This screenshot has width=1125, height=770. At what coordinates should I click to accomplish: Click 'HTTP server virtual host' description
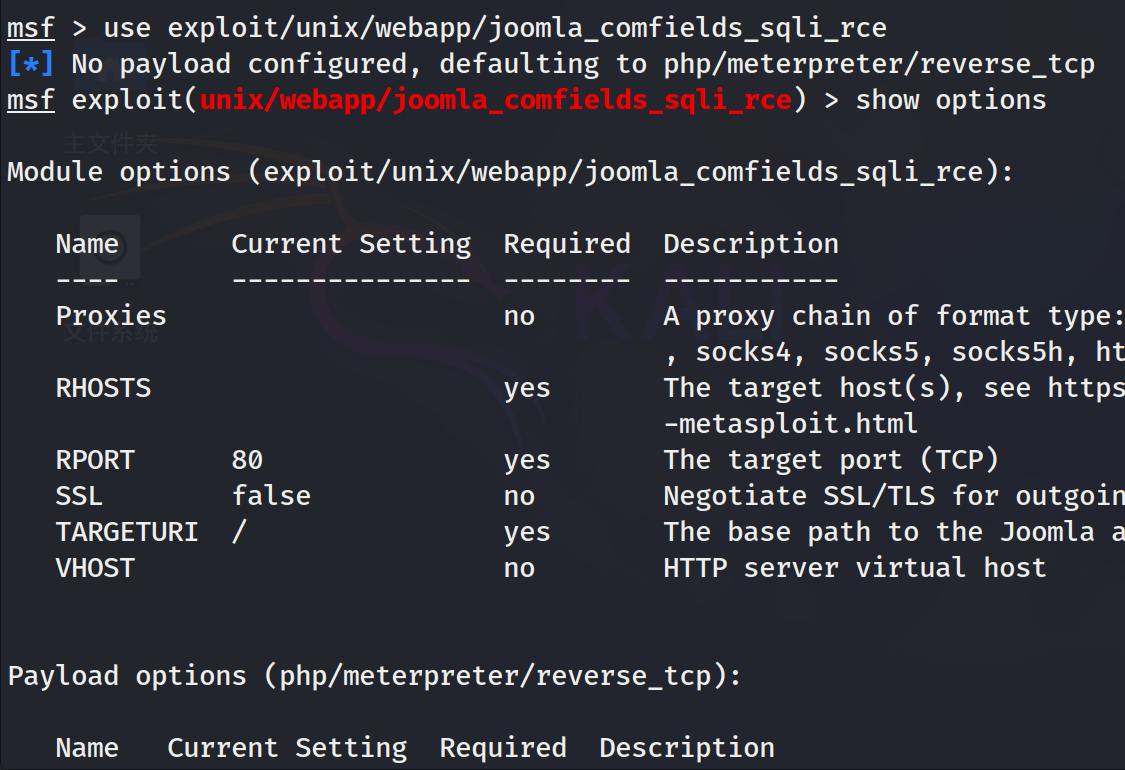(x=855, y=568)
